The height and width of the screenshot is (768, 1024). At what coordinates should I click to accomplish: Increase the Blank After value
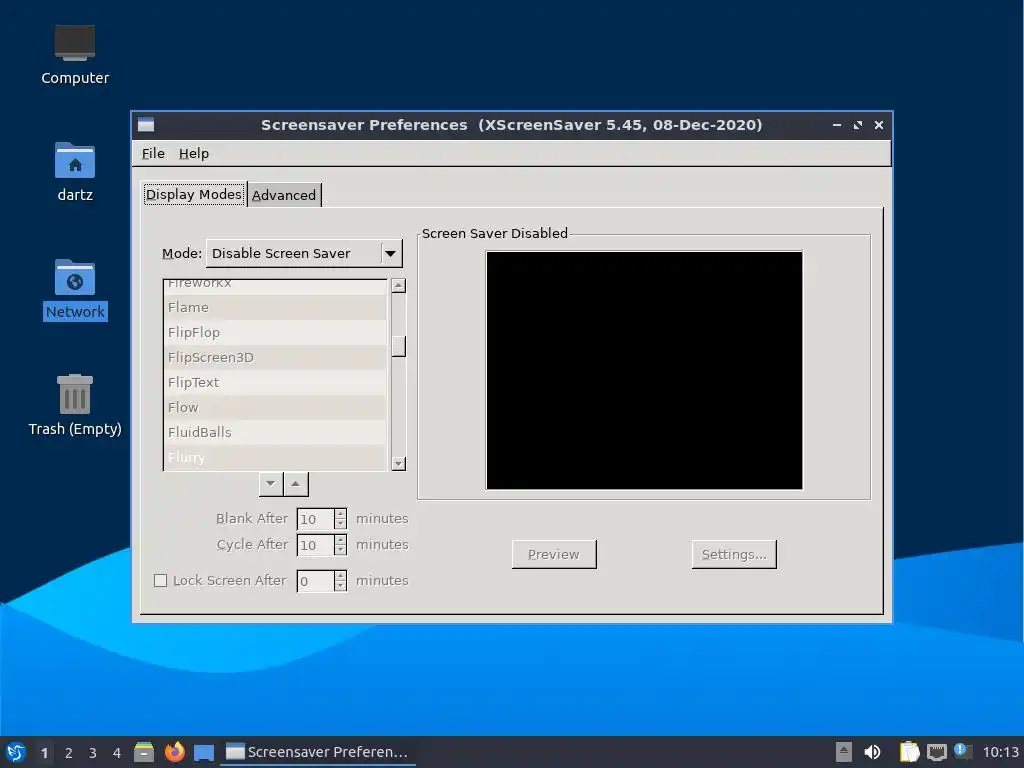(x=340, y=514)
